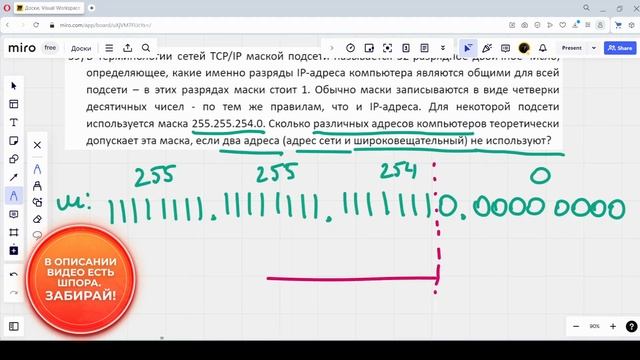Toggle collaborators' cursors visibility
Screen dimensions: 640x360
click(468, 48)
